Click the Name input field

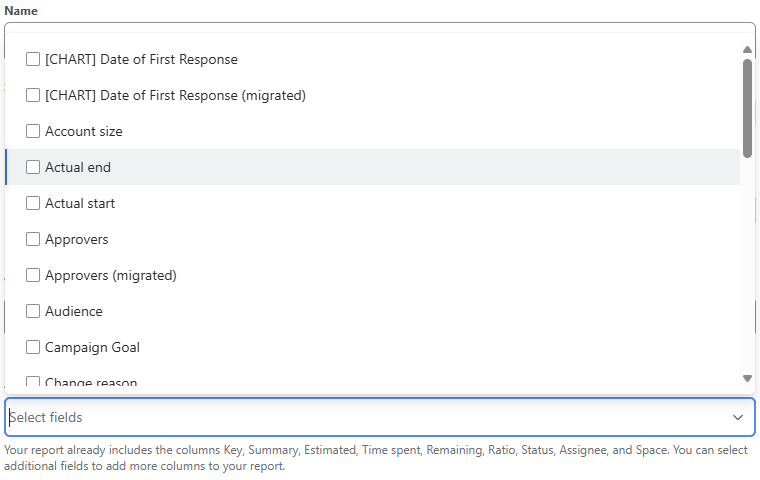[380, 27]
